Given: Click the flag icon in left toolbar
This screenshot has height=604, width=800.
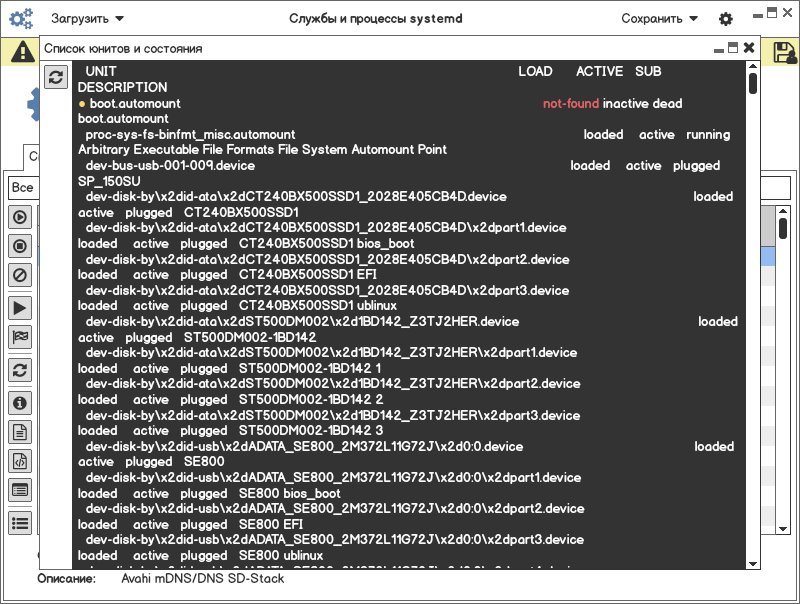Looking at the screenshot, I should point(19,337).
